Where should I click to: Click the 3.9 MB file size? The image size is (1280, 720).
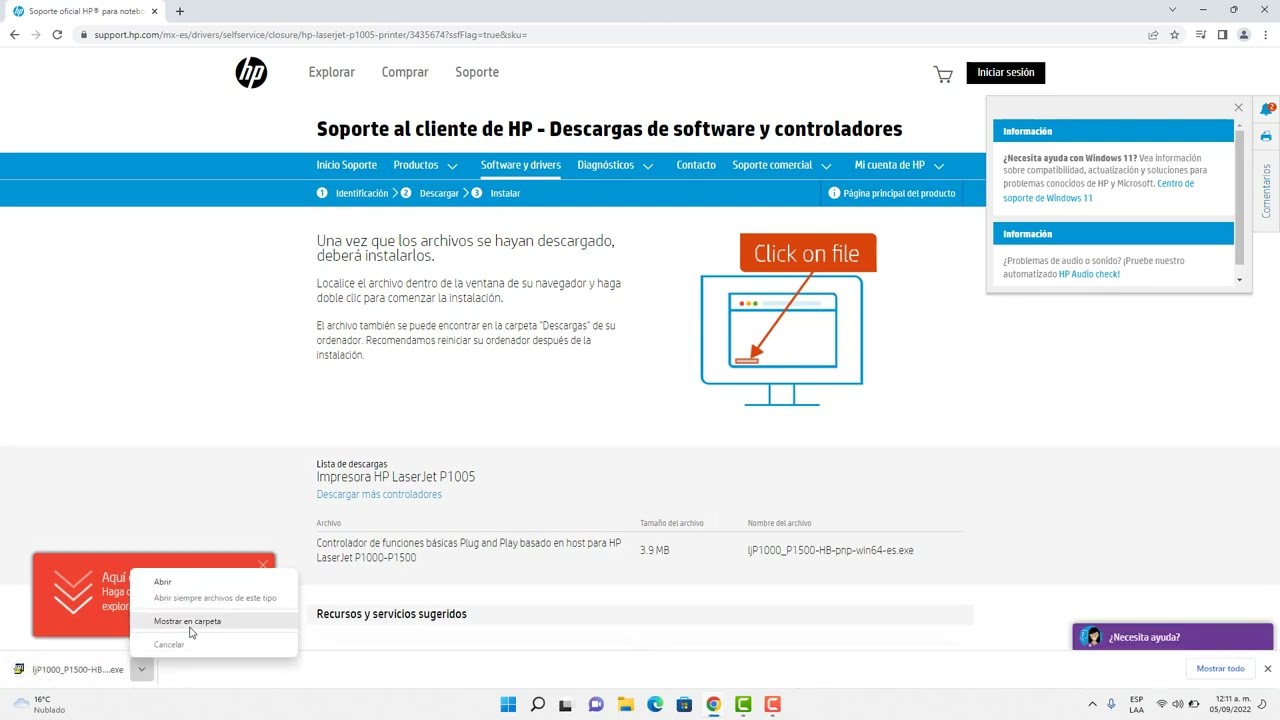[x=655, y=550]
